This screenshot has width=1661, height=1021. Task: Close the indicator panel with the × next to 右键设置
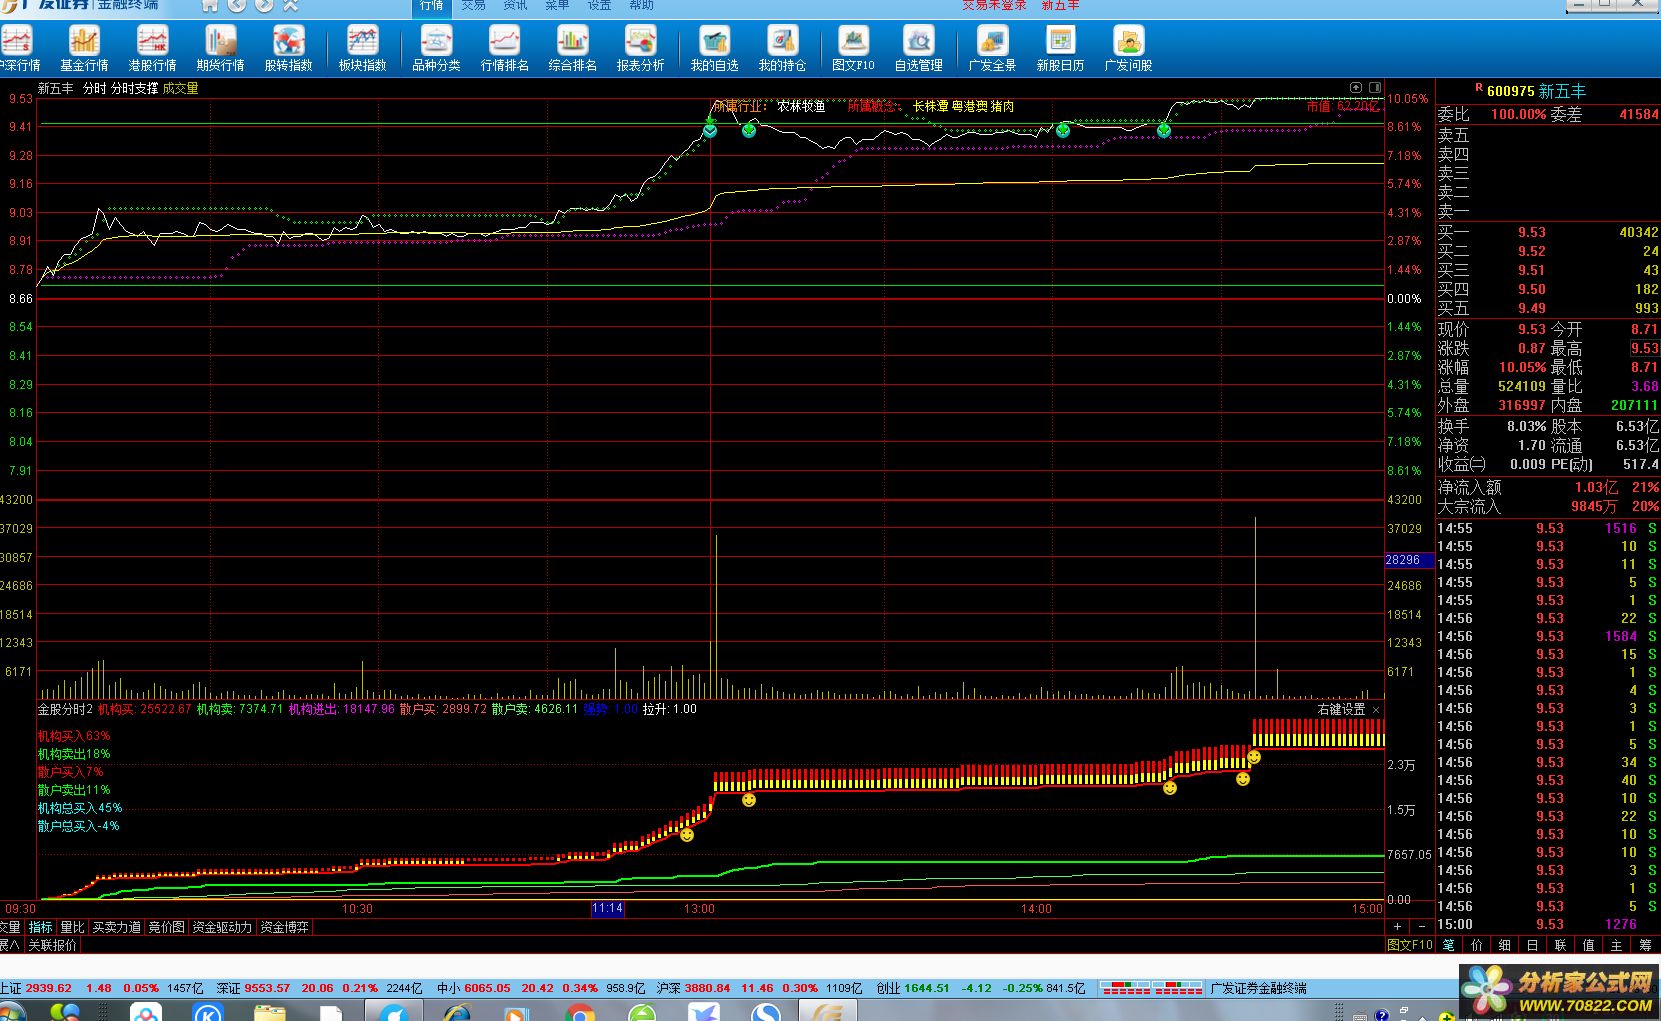(x=1376, y=710)
